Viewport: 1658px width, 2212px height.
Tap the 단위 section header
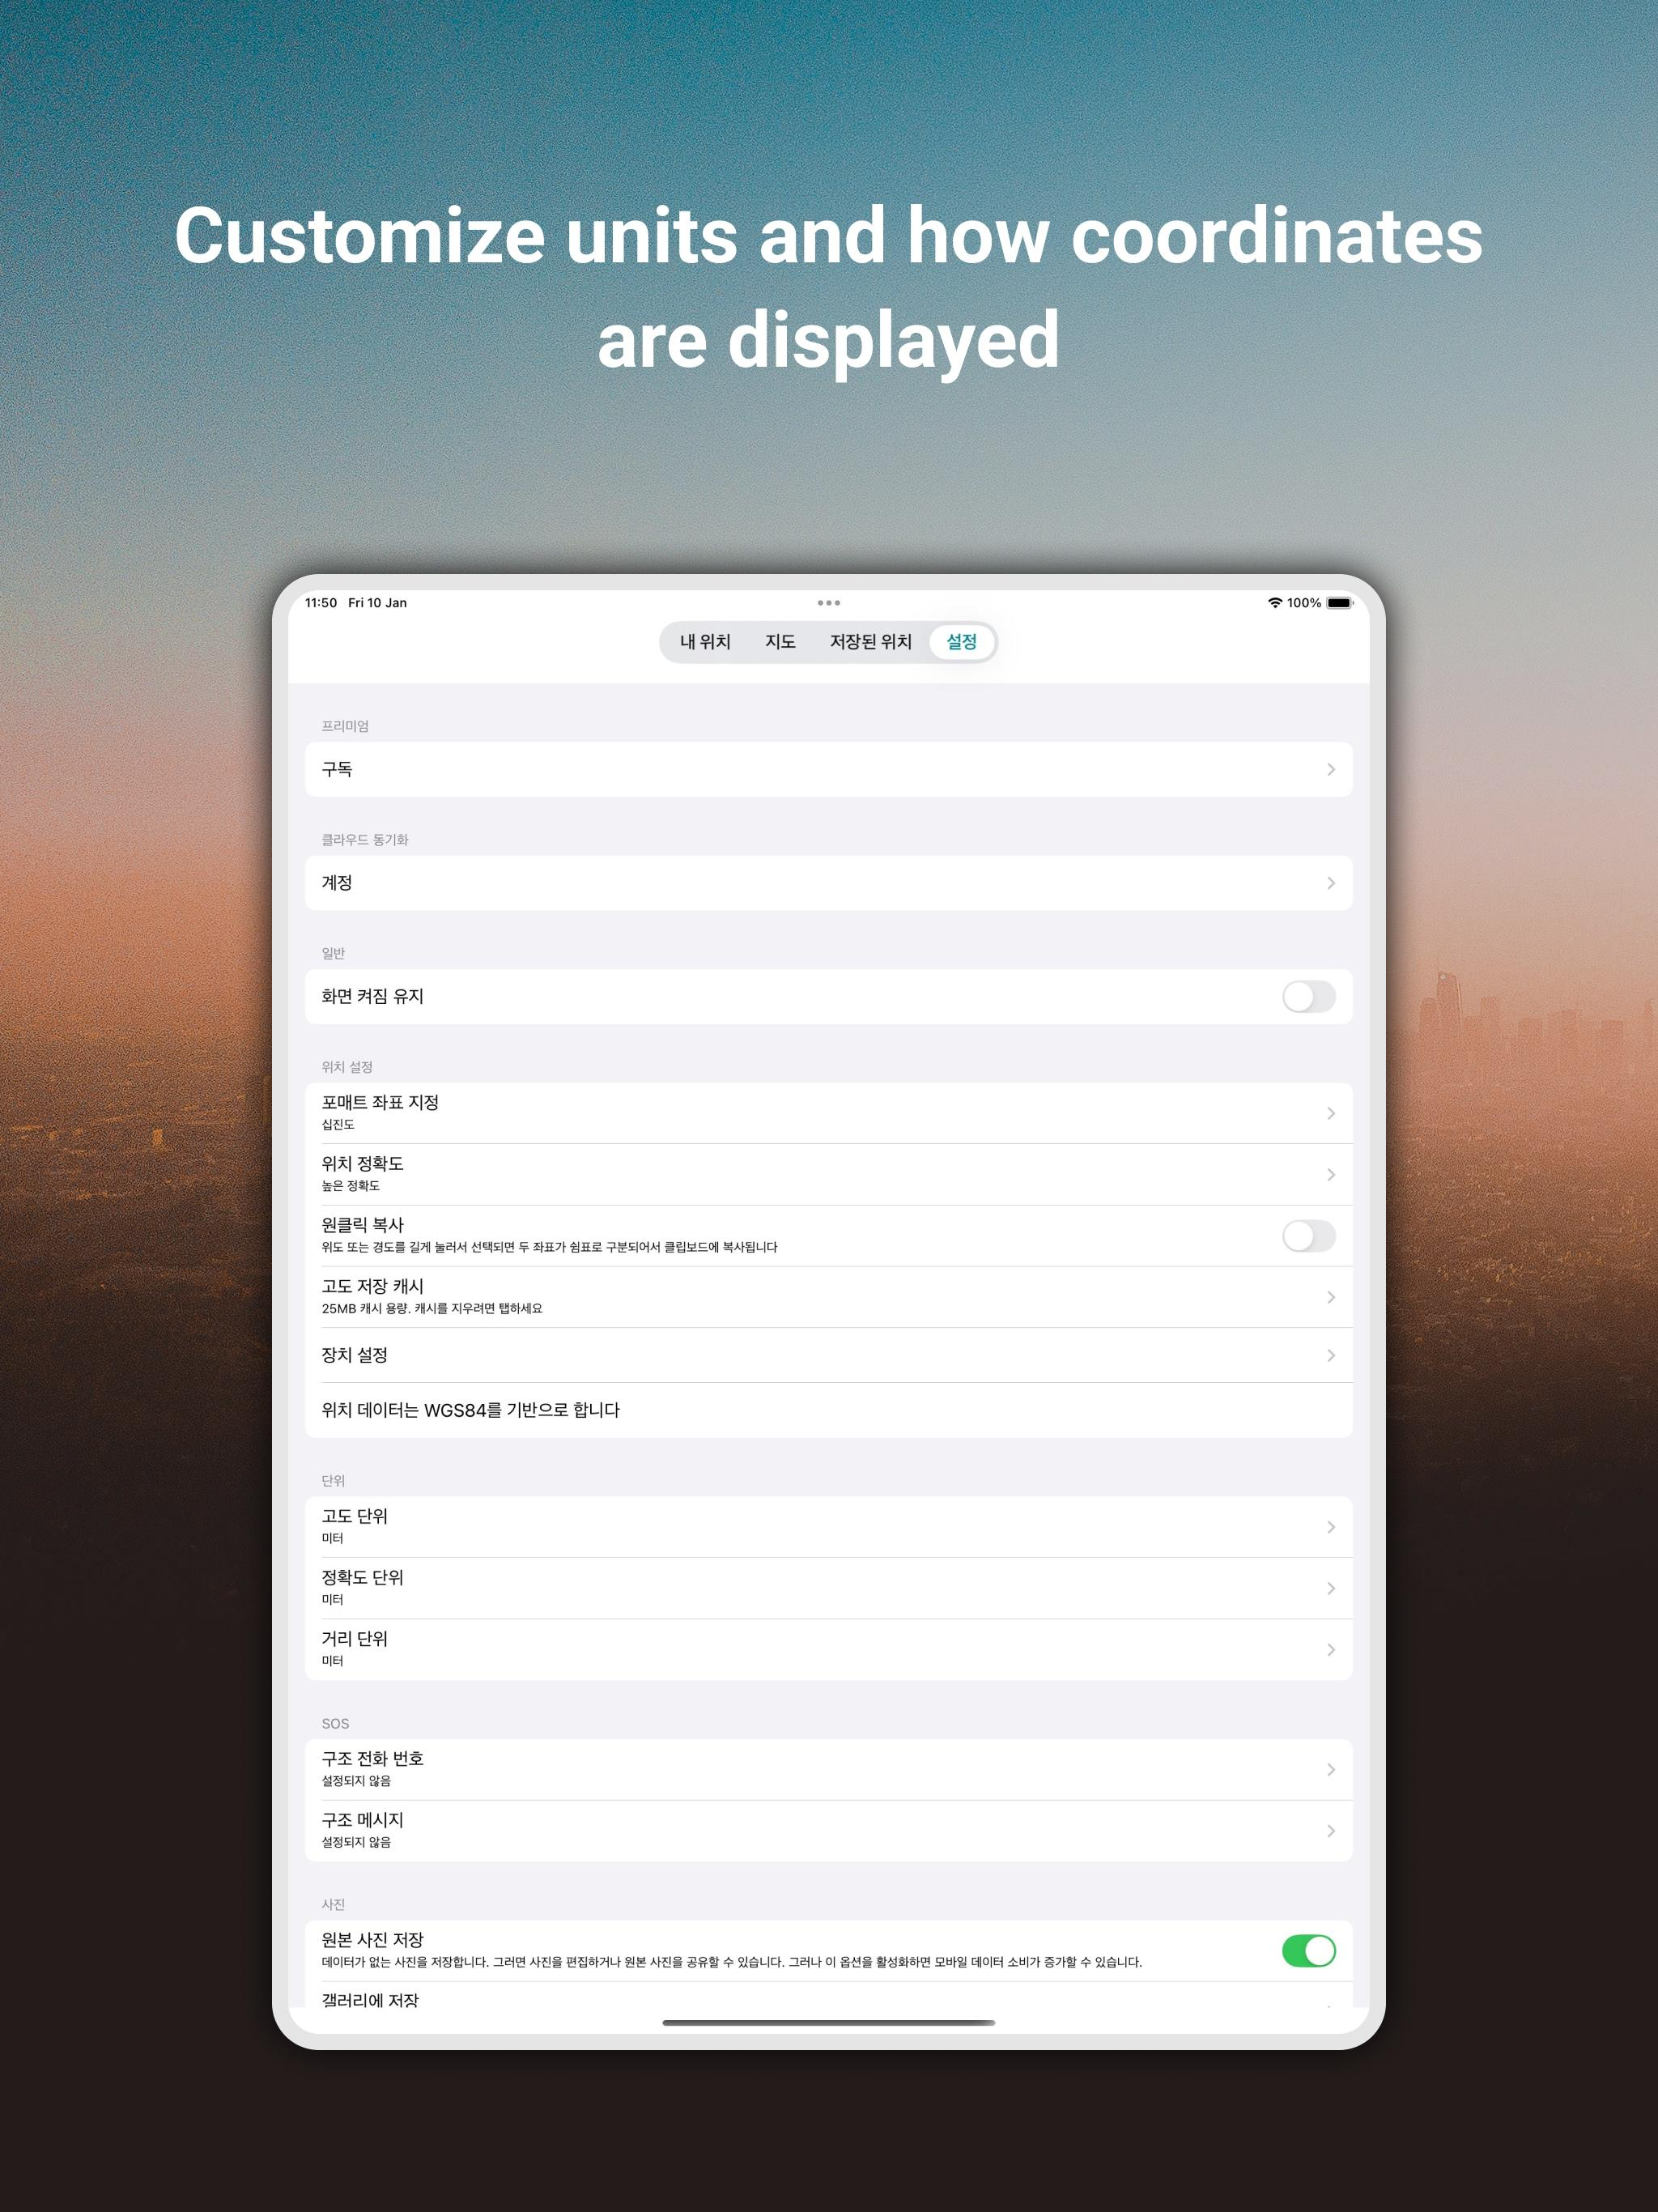point(333,1481)
